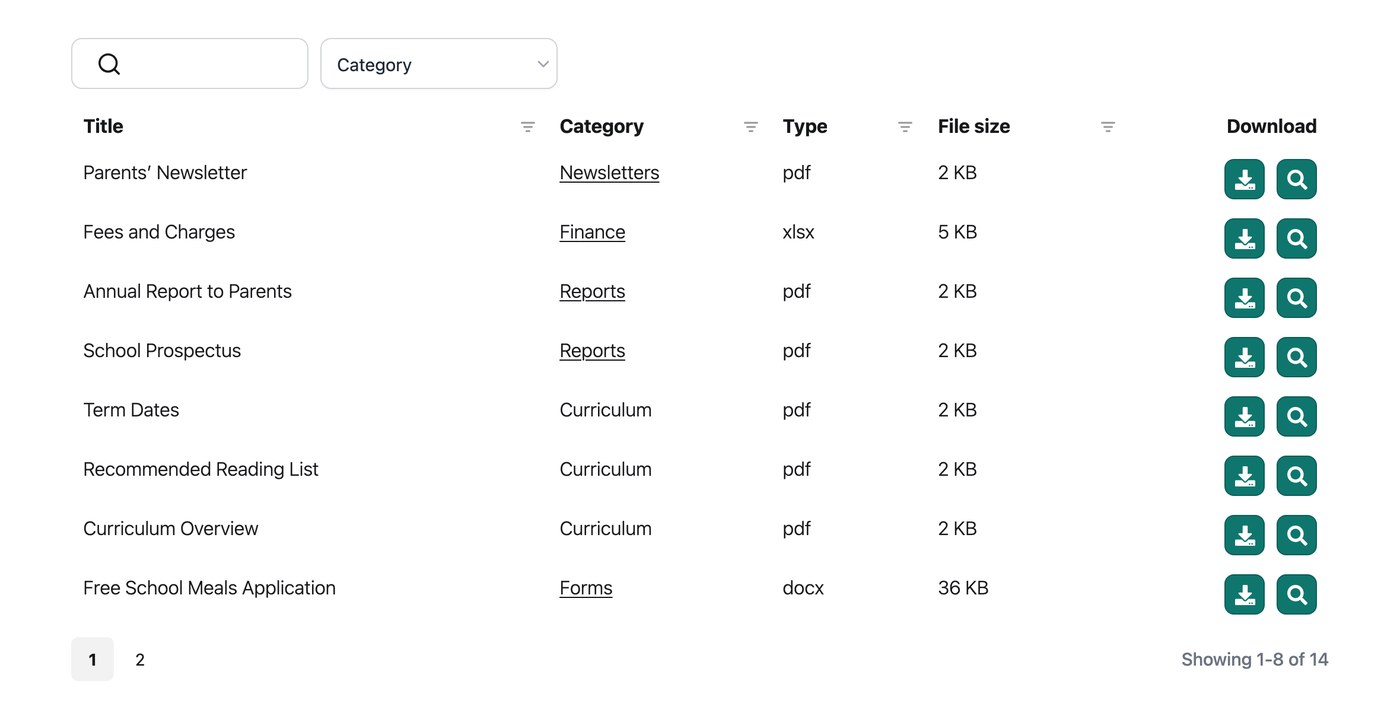Click into the search input field
Screen dimensions: 1400x719
189,64
